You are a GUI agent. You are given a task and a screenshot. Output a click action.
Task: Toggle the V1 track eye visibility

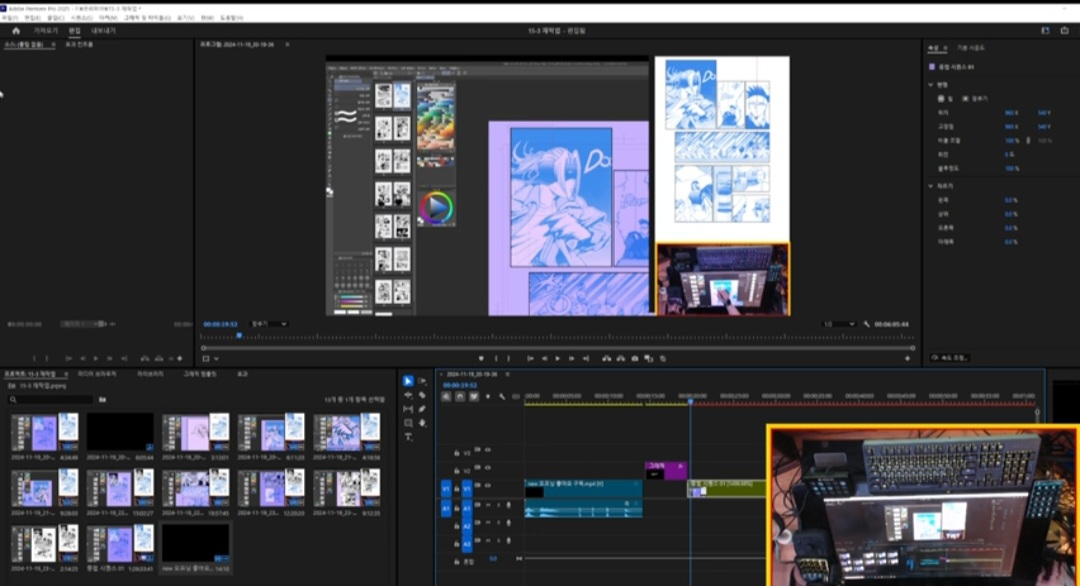[x=488, y=486]
